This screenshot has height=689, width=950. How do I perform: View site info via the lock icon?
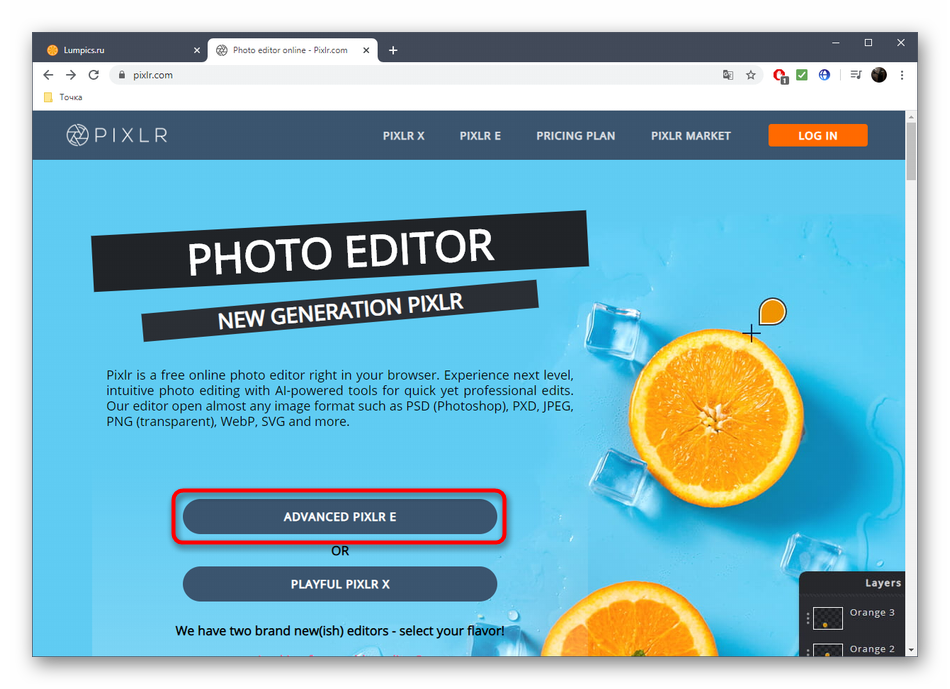pyautogui.click(x=122, y=75)
